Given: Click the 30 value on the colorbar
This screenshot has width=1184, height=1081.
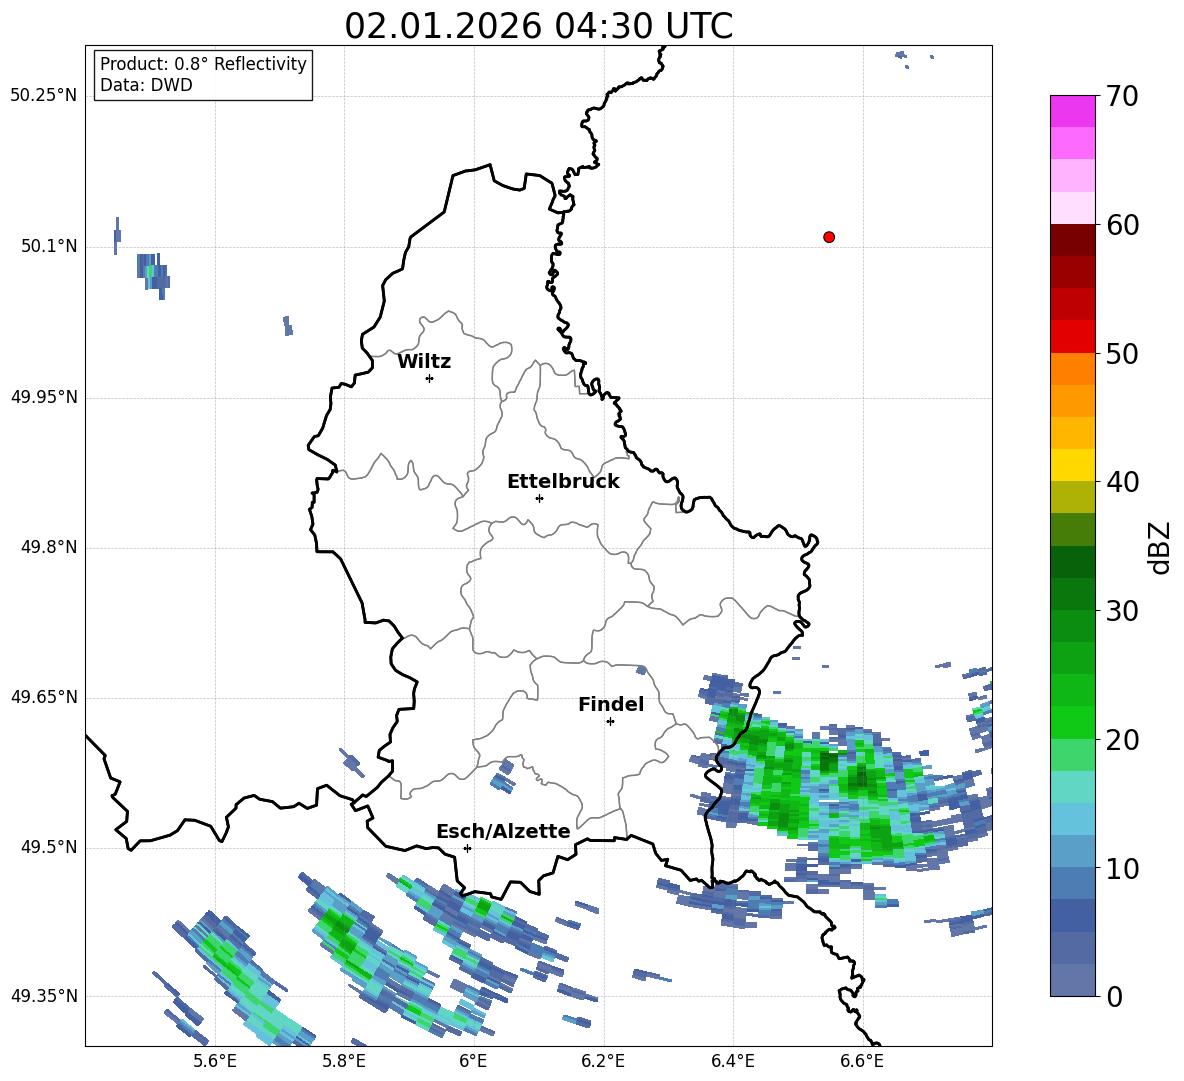Looking at the screenshot, I should point(1122,611).
